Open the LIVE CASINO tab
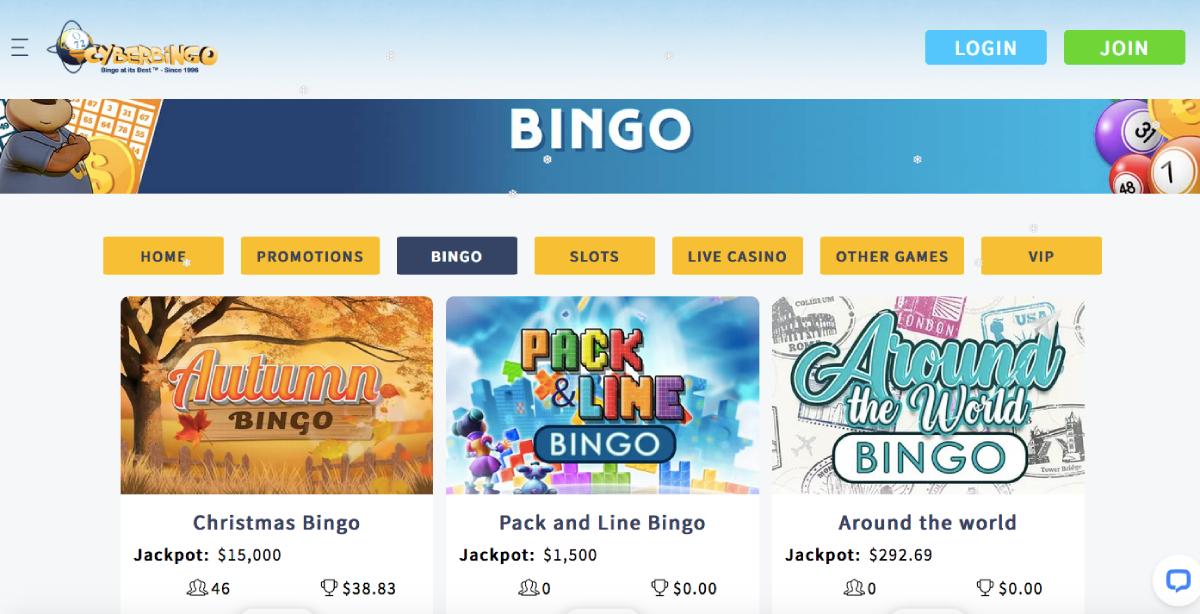 point(737,256)
